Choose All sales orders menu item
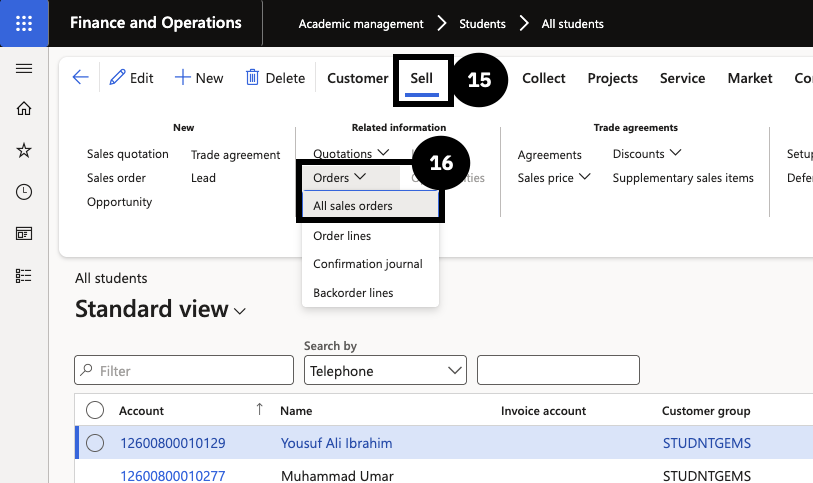The height and width of the screenshot is (483, 813). point(370,206)
